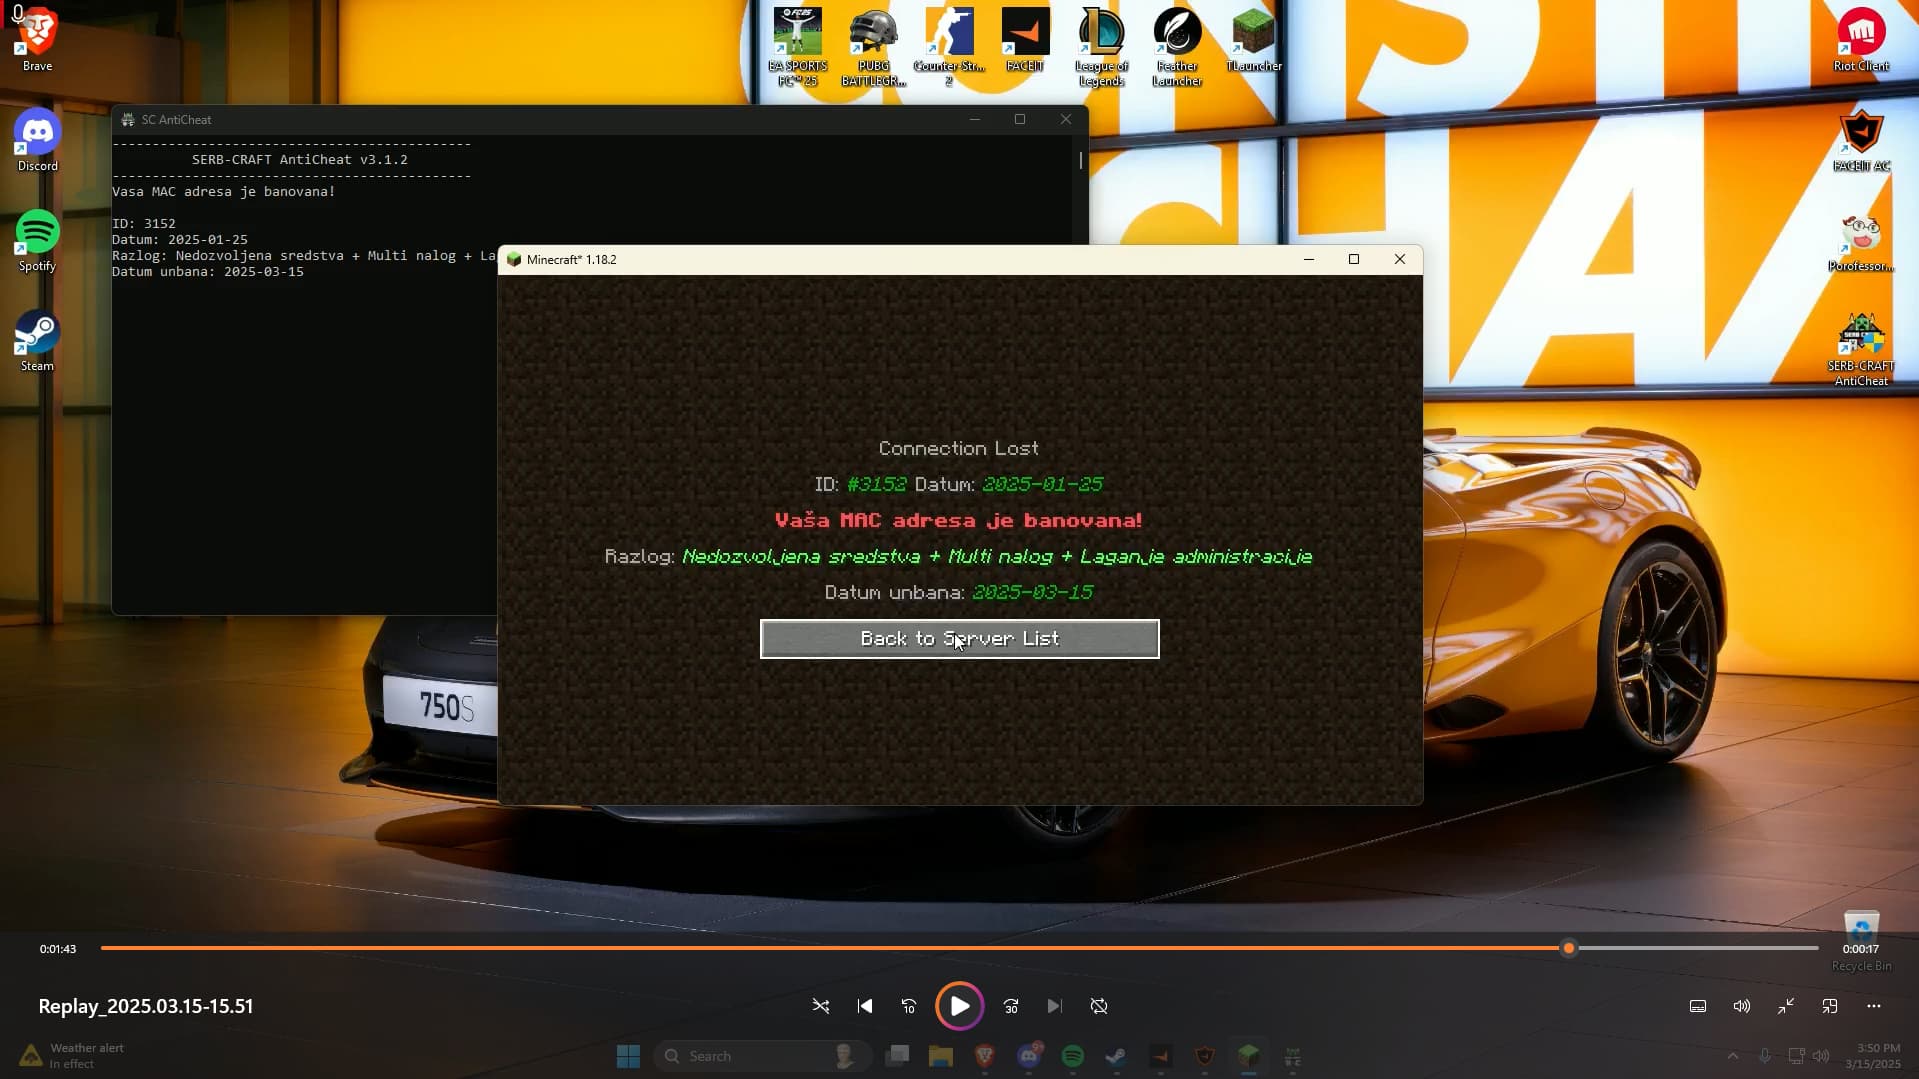
Task: Open the PUBG BATTLEGROUNDS shortcut
Action: click(x=873, y=46)
